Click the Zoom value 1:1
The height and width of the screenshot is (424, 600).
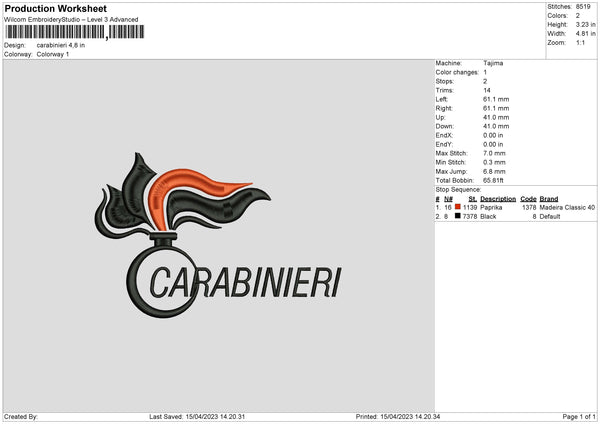click(x=580, y=42)
